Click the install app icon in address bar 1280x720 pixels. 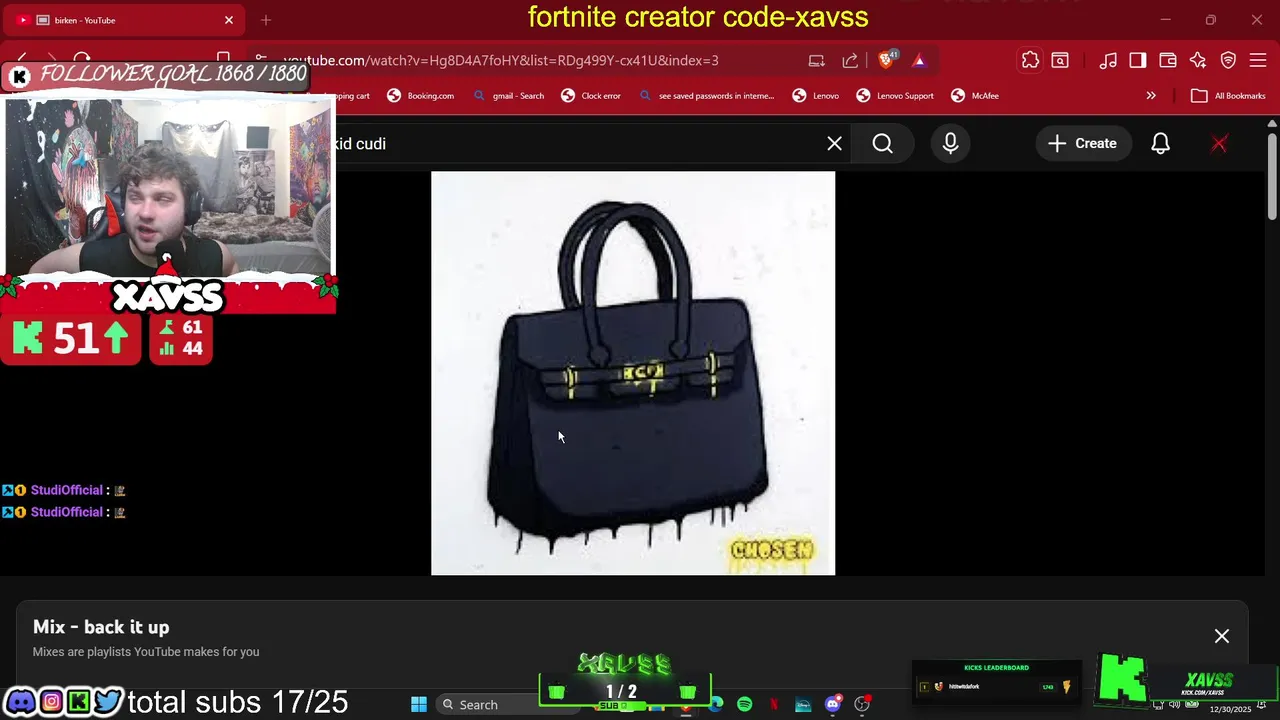click(816, 60)
